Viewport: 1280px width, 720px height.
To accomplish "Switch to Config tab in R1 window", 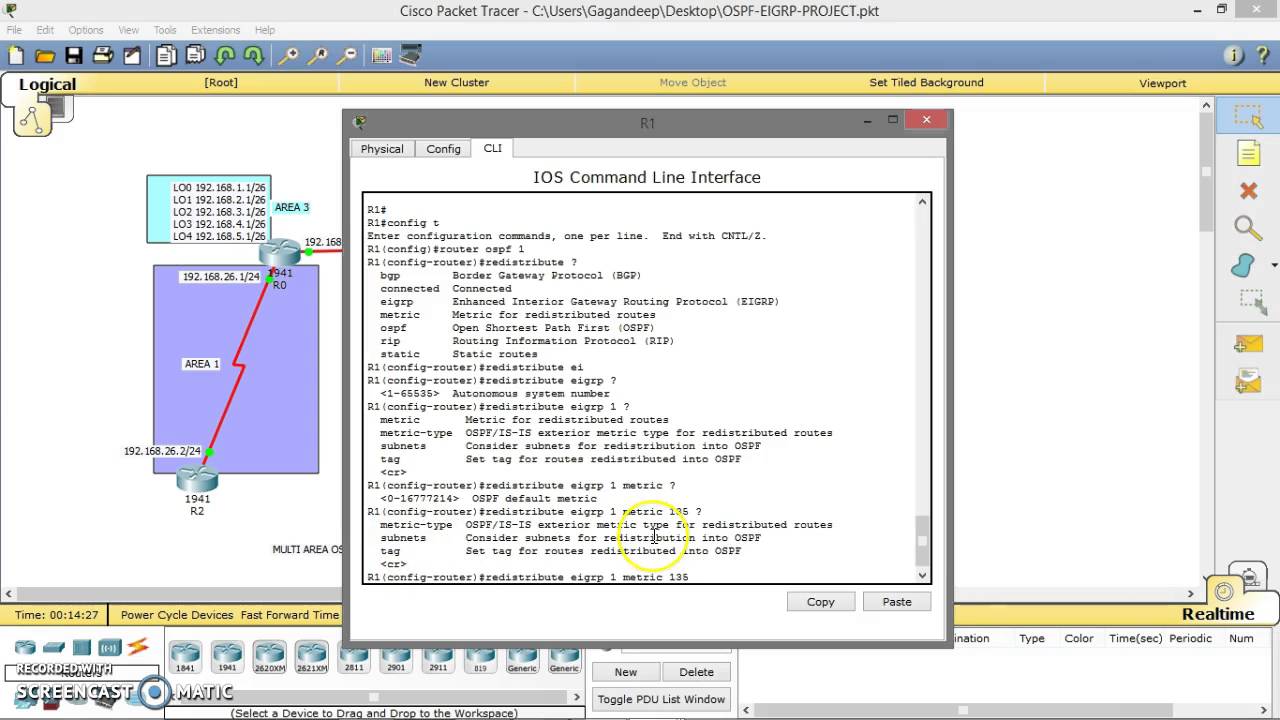I will 443,149.
